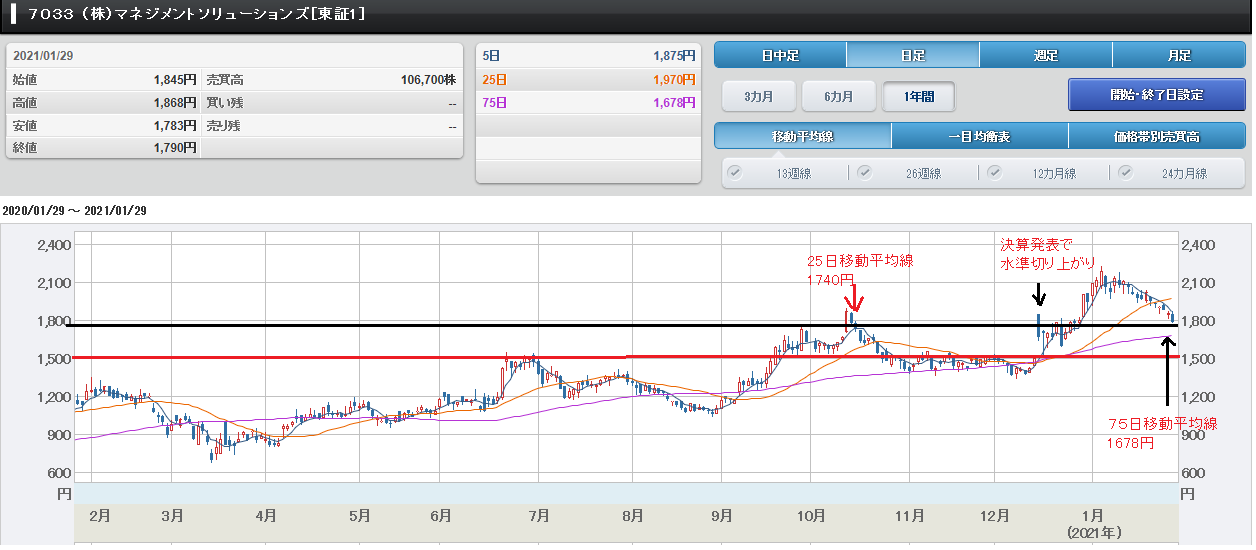The image size is (1256, 550).
Task: Switch to 月足 monthly chart tab
Action: tap(1178, 55)
